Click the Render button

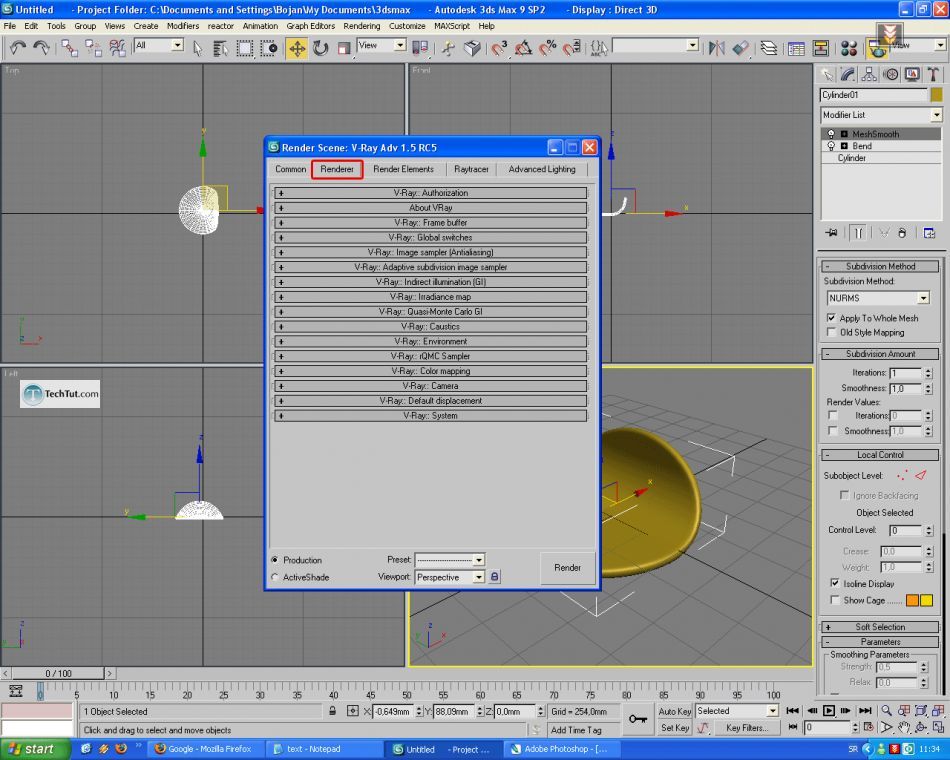point(568,568)
